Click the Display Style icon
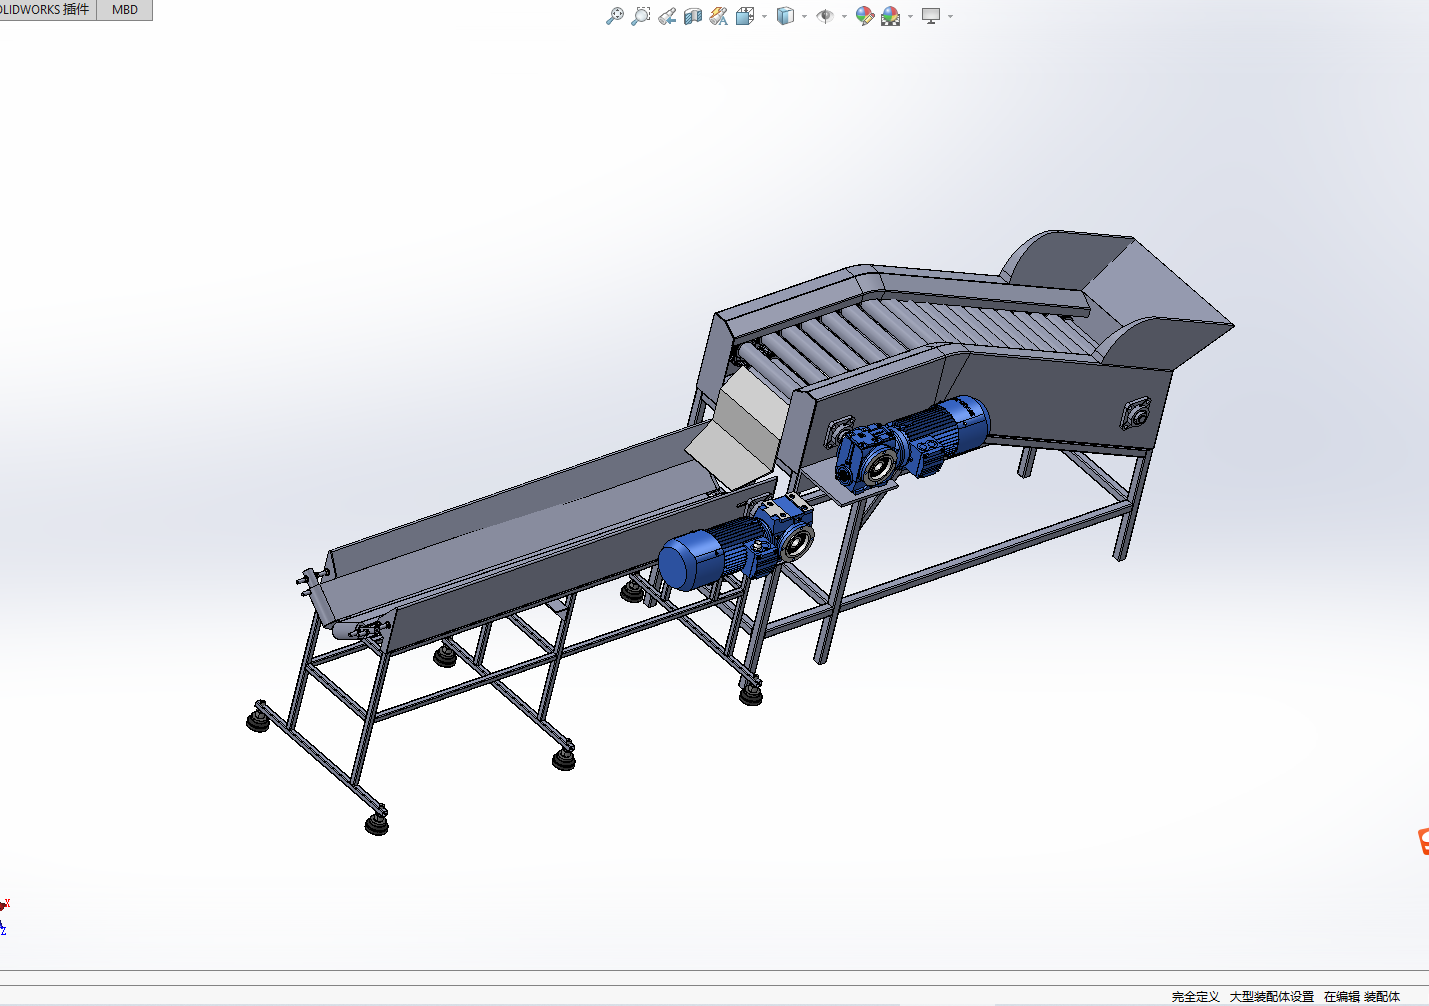 [x=785, y=16]
